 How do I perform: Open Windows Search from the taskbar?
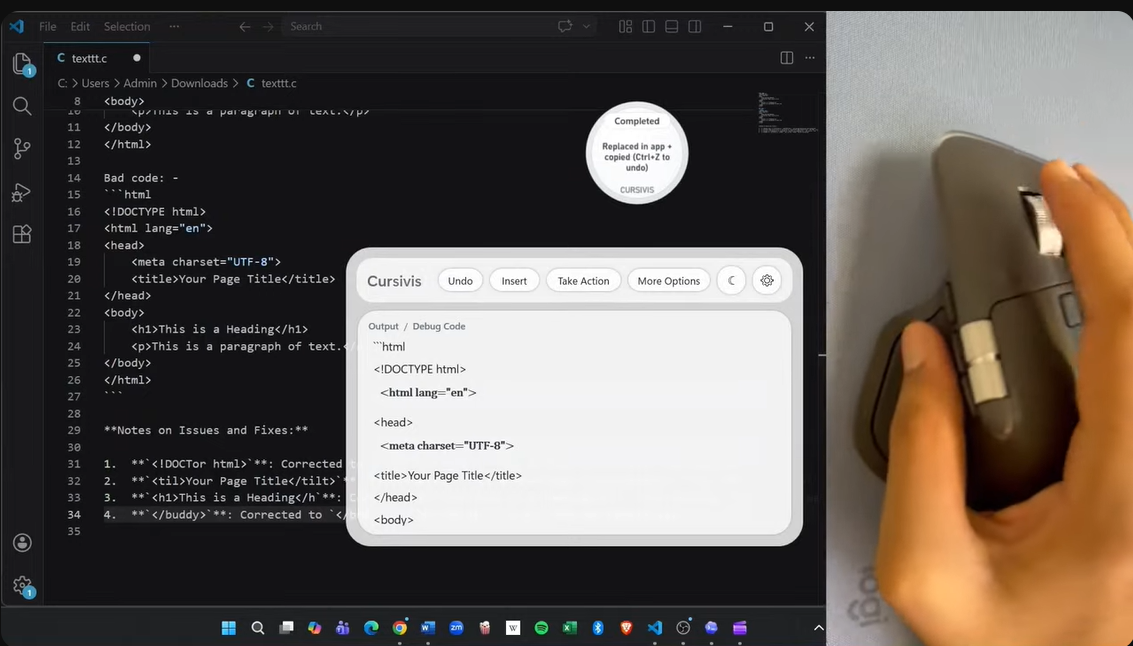pos(258,628)
